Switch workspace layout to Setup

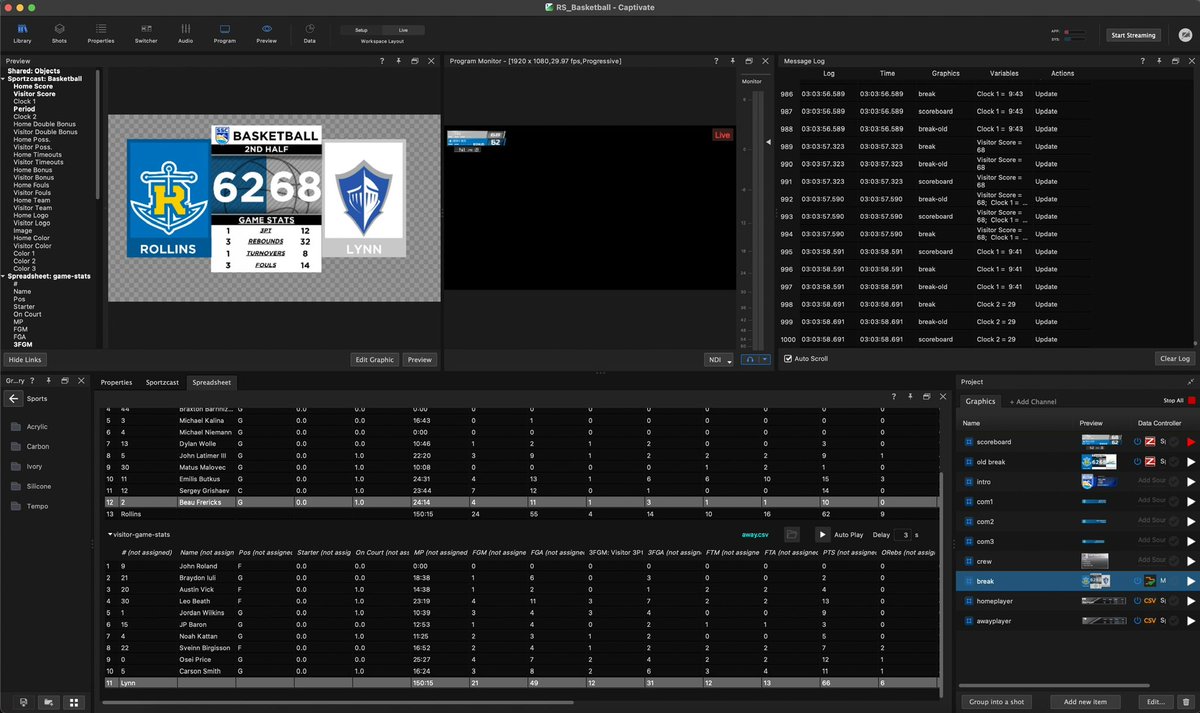coord(361,30)
